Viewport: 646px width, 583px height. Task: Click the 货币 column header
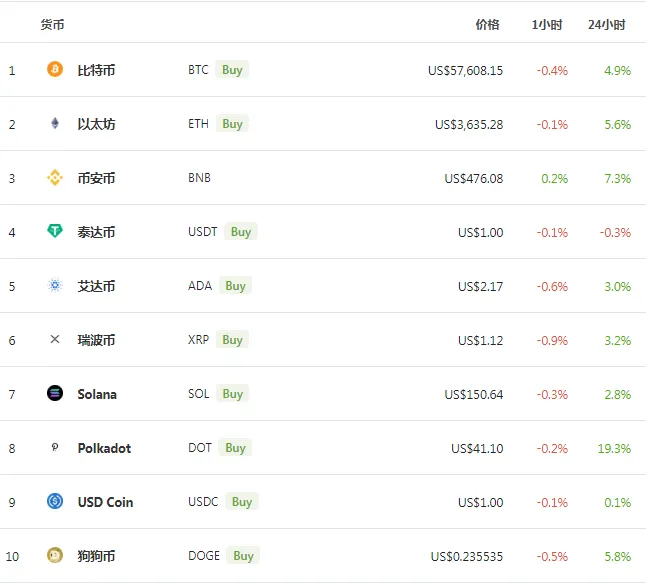click(52, 25)
